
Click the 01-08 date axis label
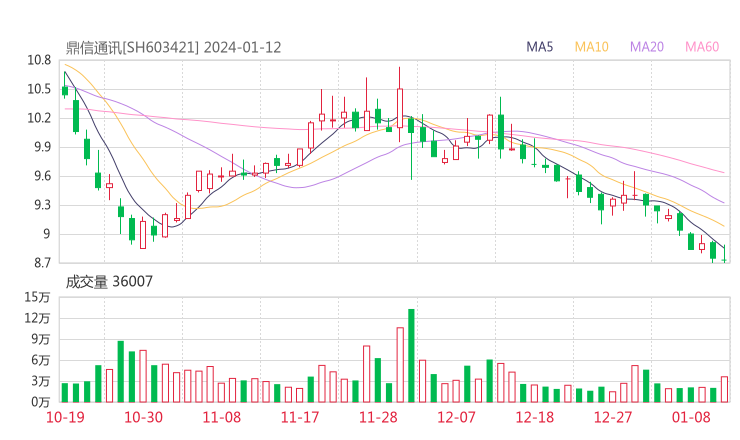(691, 417)
